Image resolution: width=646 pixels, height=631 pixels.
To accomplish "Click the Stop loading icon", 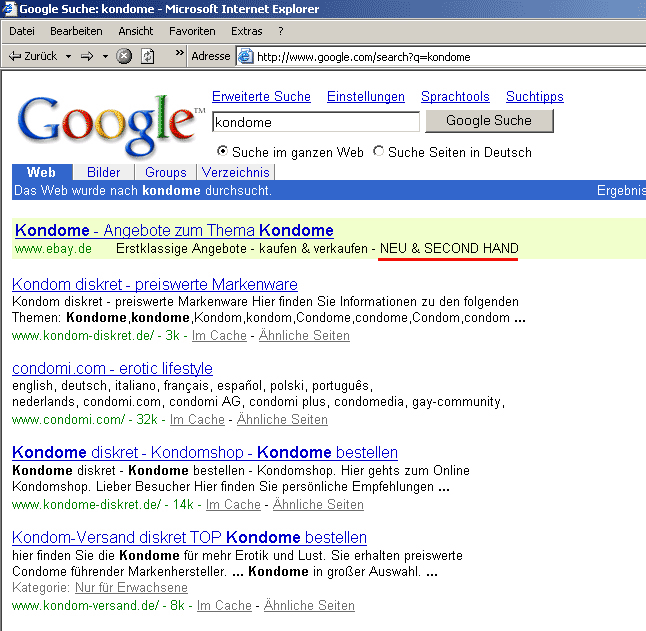I will click(124, 56).
